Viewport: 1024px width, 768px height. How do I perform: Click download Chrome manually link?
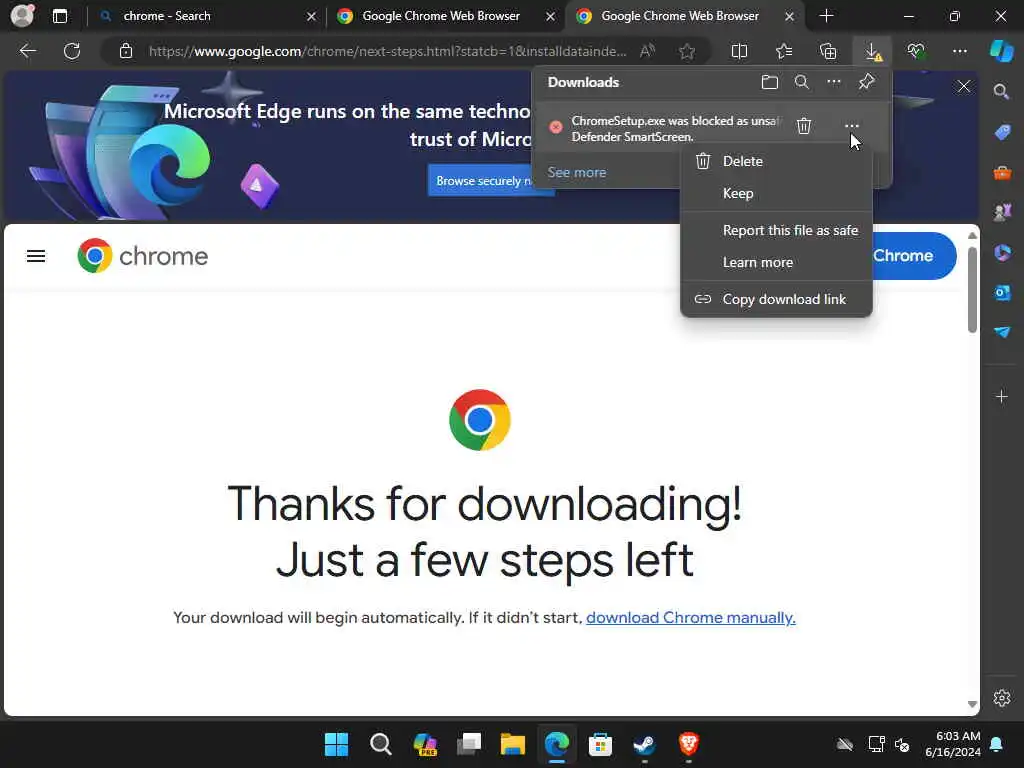690,618
